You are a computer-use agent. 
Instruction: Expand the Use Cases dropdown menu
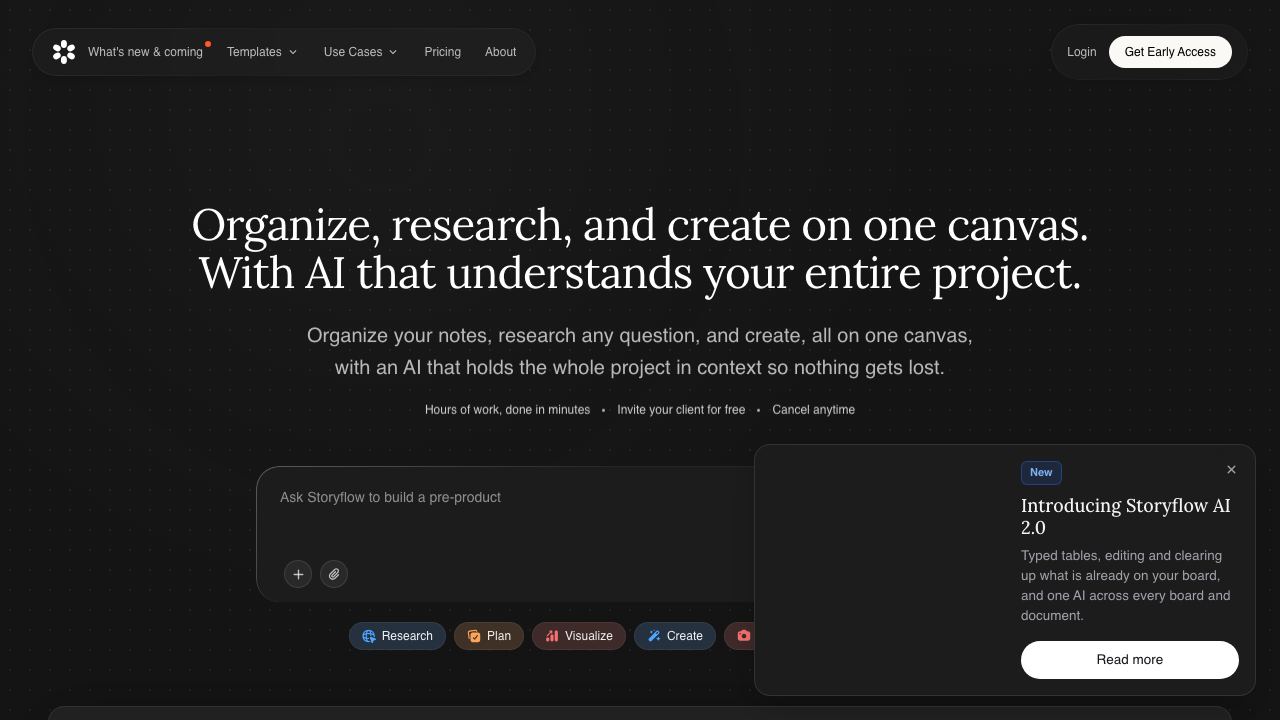coord(361,52)
